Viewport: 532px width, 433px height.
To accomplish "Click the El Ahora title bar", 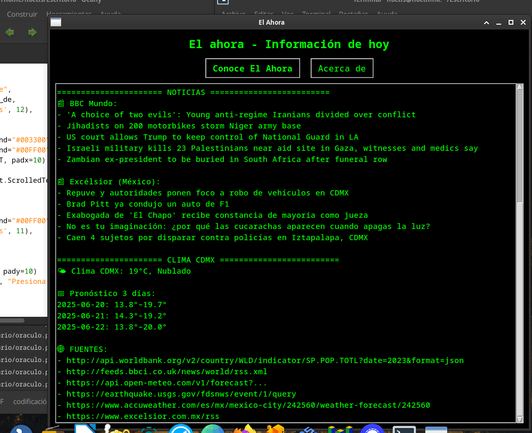I will click(x=271, y=22).
